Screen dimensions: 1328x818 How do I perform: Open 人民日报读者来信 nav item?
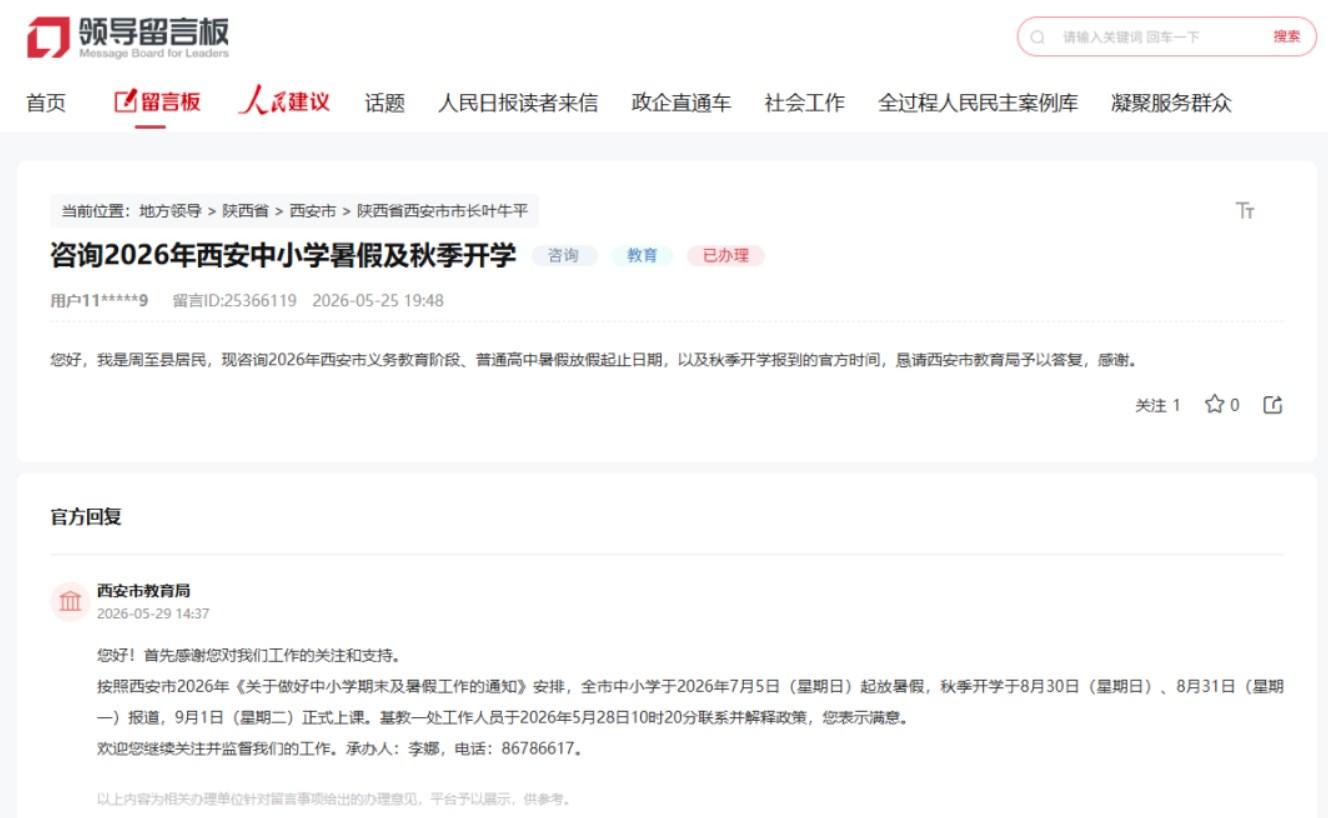(x=518, y=103)
